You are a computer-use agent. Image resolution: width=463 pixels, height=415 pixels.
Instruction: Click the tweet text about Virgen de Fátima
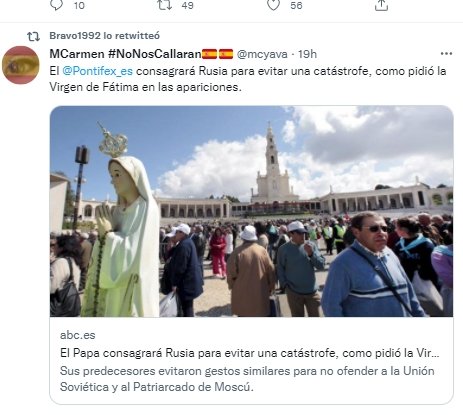(248, 79)
